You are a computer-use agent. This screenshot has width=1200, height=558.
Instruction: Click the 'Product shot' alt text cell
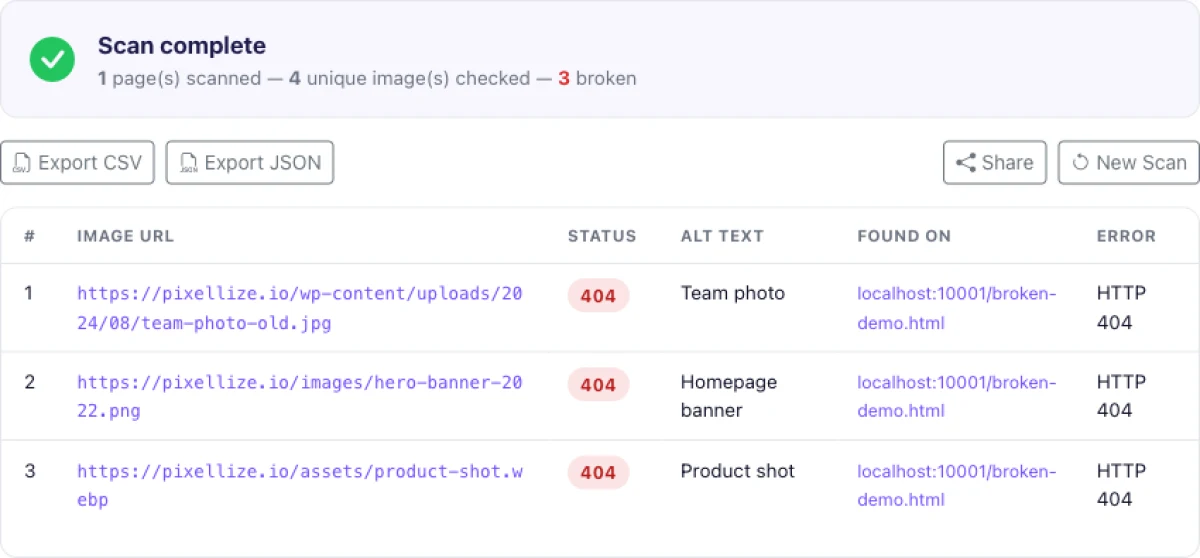click(x=738, y=471)
